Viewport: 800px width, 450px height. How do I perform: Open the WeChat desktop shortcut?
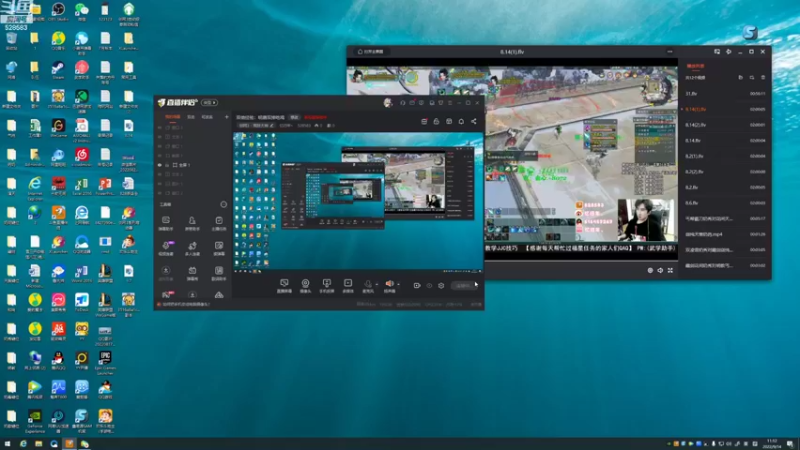coord(82,11)
